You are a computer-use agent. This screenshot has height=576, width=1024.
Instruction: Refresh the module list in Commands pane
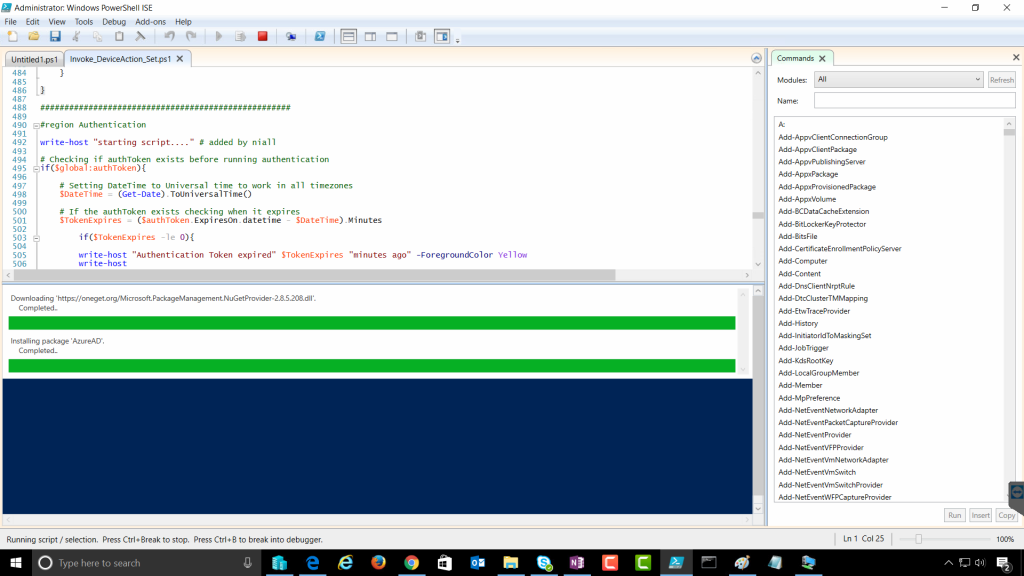[x=1001, y=79]
